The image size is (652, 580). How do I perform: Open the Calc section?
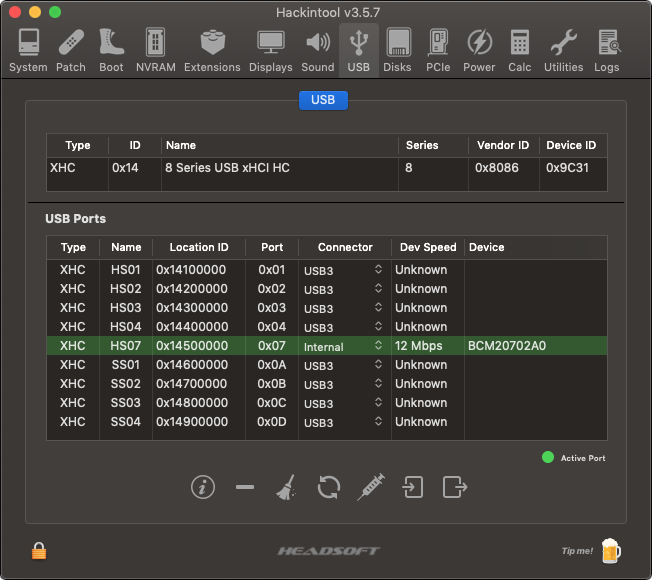(519, 50)
